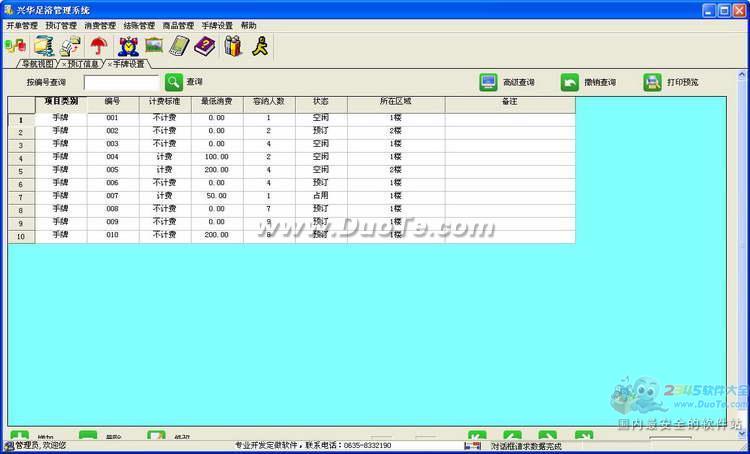The height and width of the screenshot is (454, 750).
Task: Click the network icon in the status bar
Action: coord(472,445)
